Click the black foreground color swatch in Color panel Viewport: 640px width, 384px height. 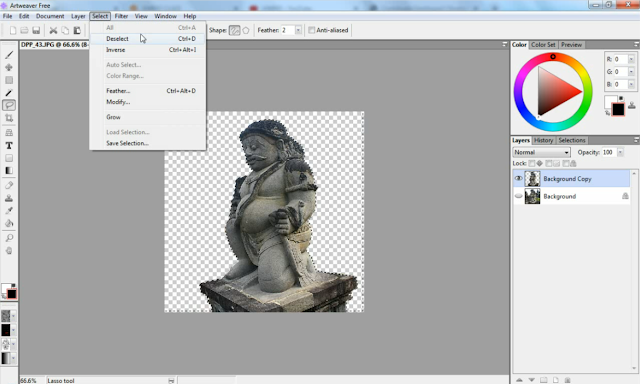tap(618, 109)
